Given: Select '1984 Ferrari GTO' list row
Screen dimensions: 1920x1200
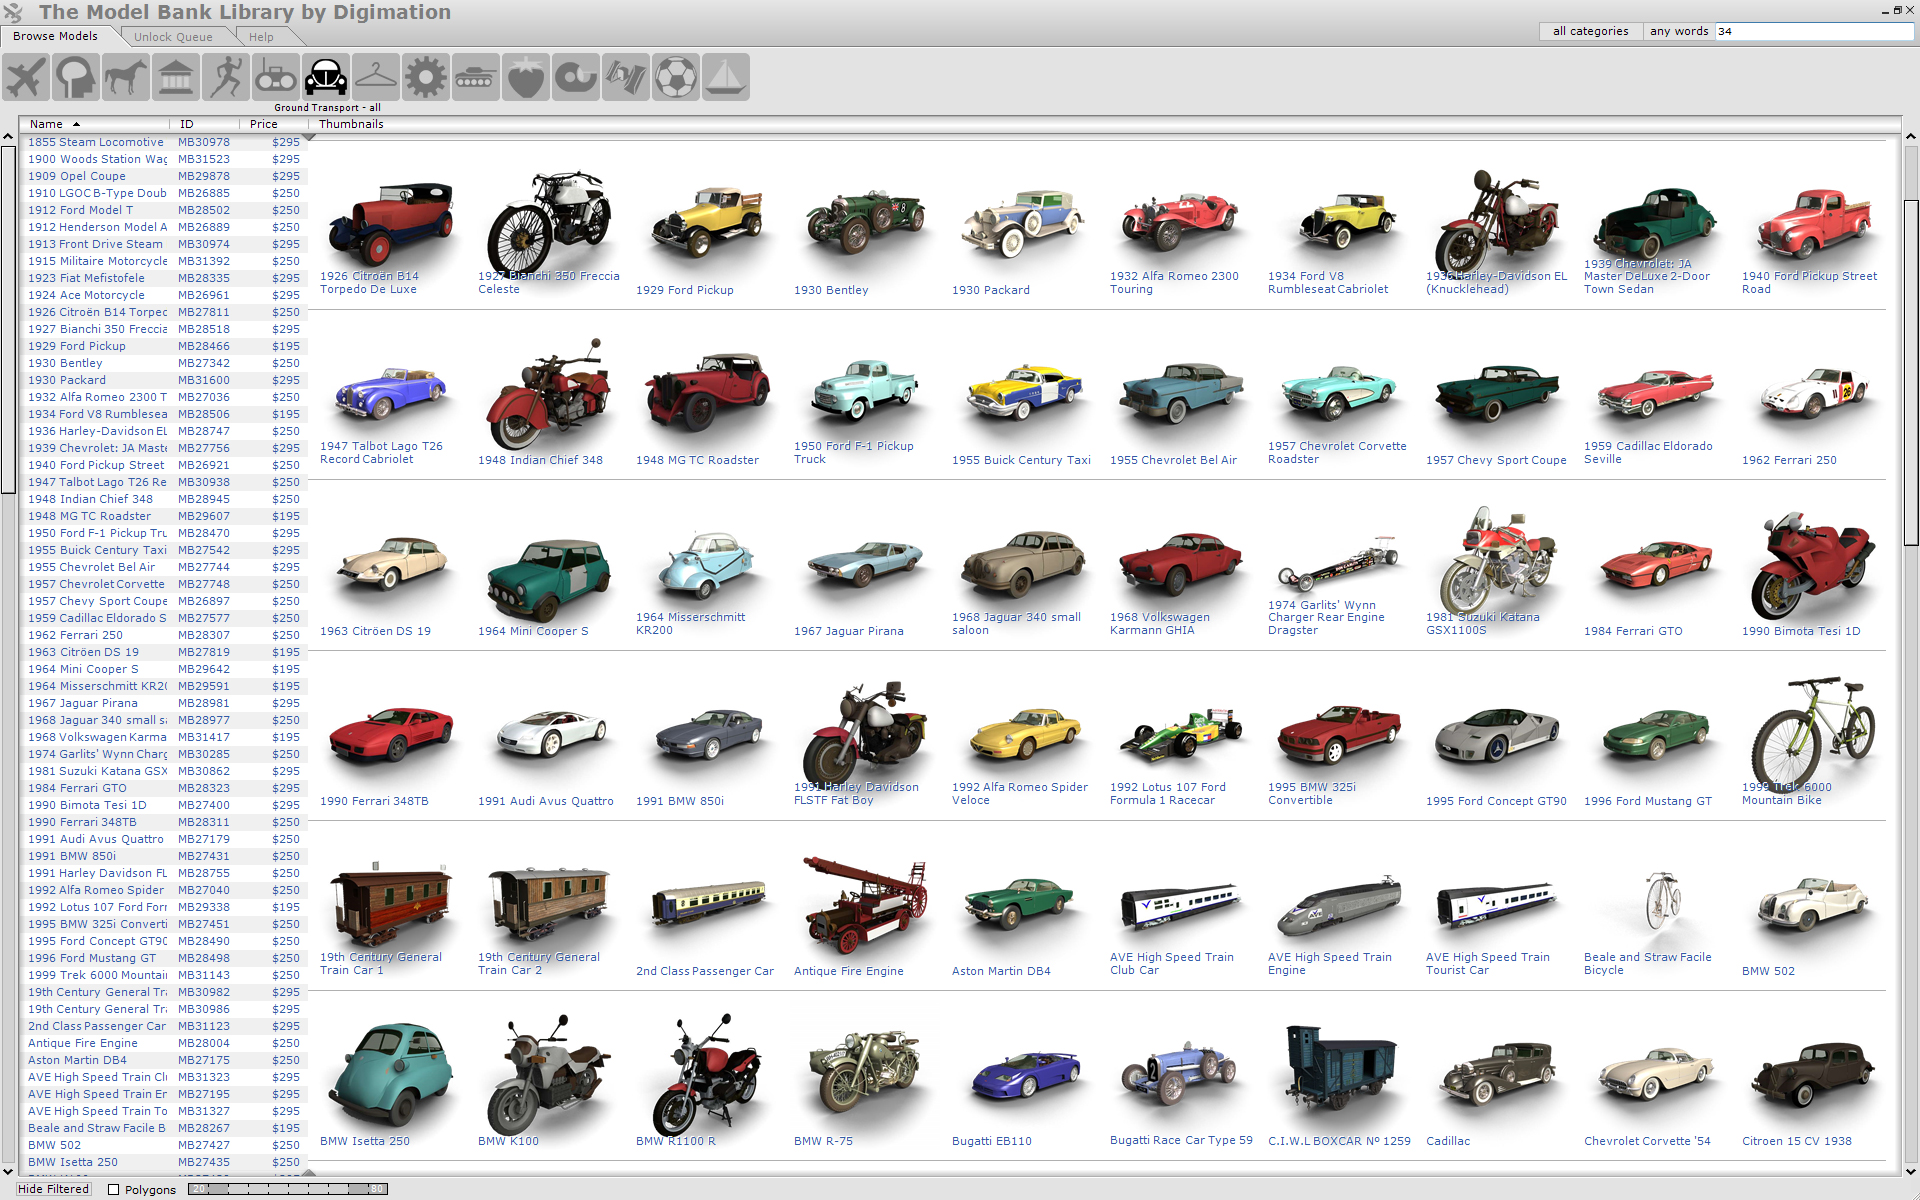Looking at the screenshot, I should pos(163,788).
